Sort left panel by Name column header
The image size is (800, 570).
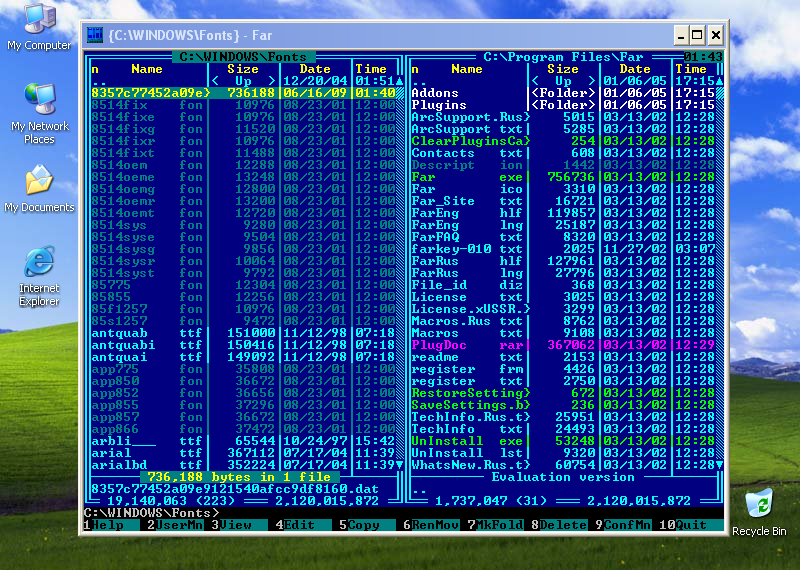pyautogui.click(x=147, y=69)
